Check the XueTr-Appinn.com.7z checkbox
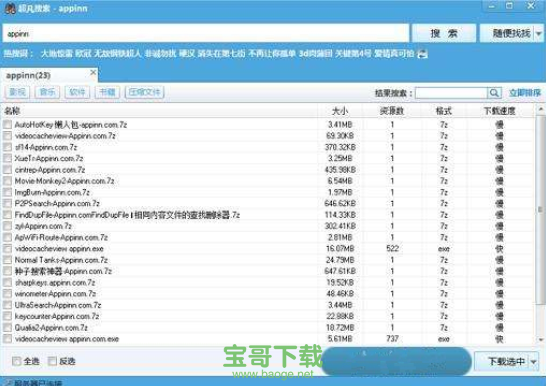546x386 pixels. click(7, 158)
